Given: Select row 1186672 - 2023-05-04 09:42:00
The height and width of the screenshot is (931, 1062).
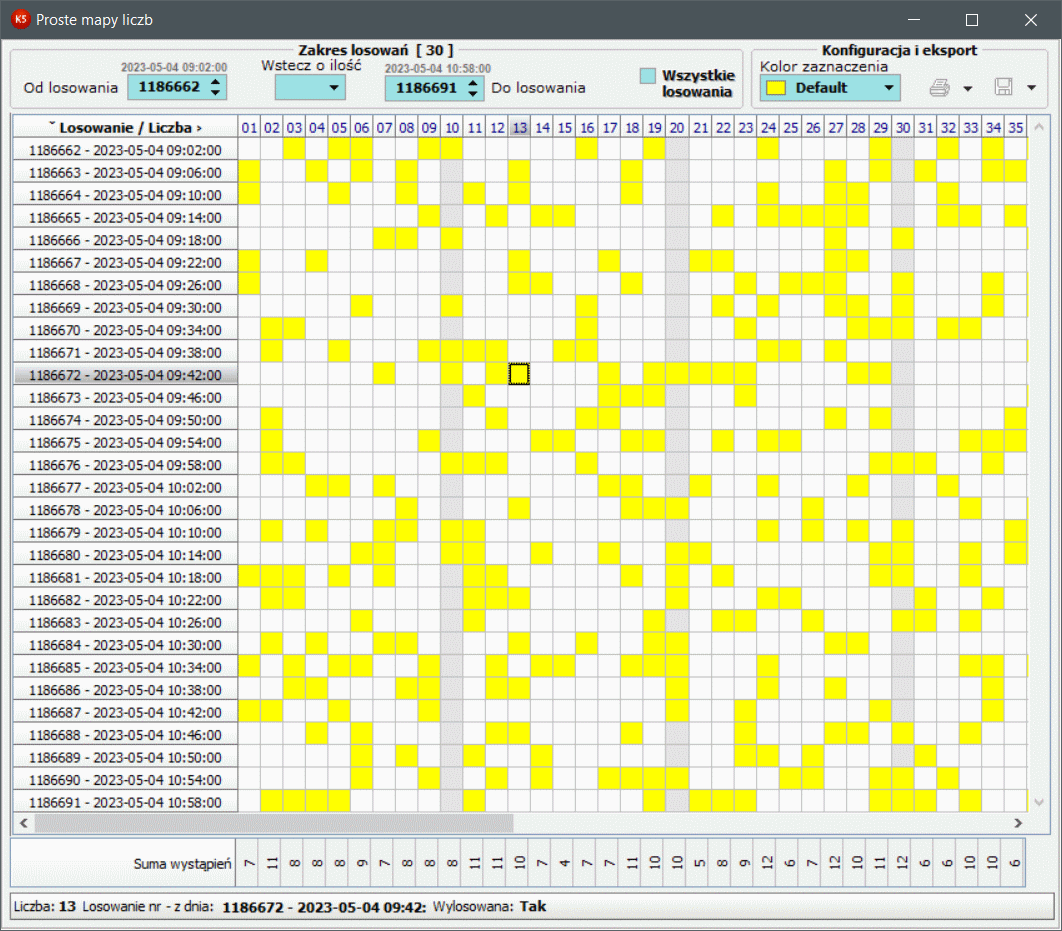Looking at the screenshot, I should point(125,374).
